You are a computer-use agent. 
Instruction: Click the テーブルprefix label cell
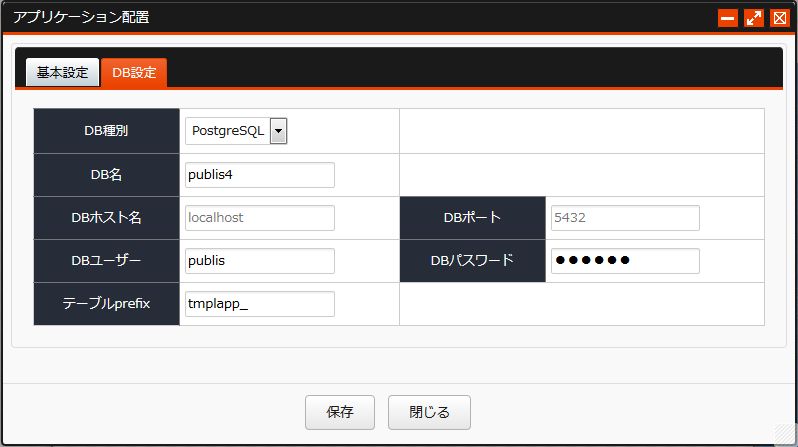point(106,304)
